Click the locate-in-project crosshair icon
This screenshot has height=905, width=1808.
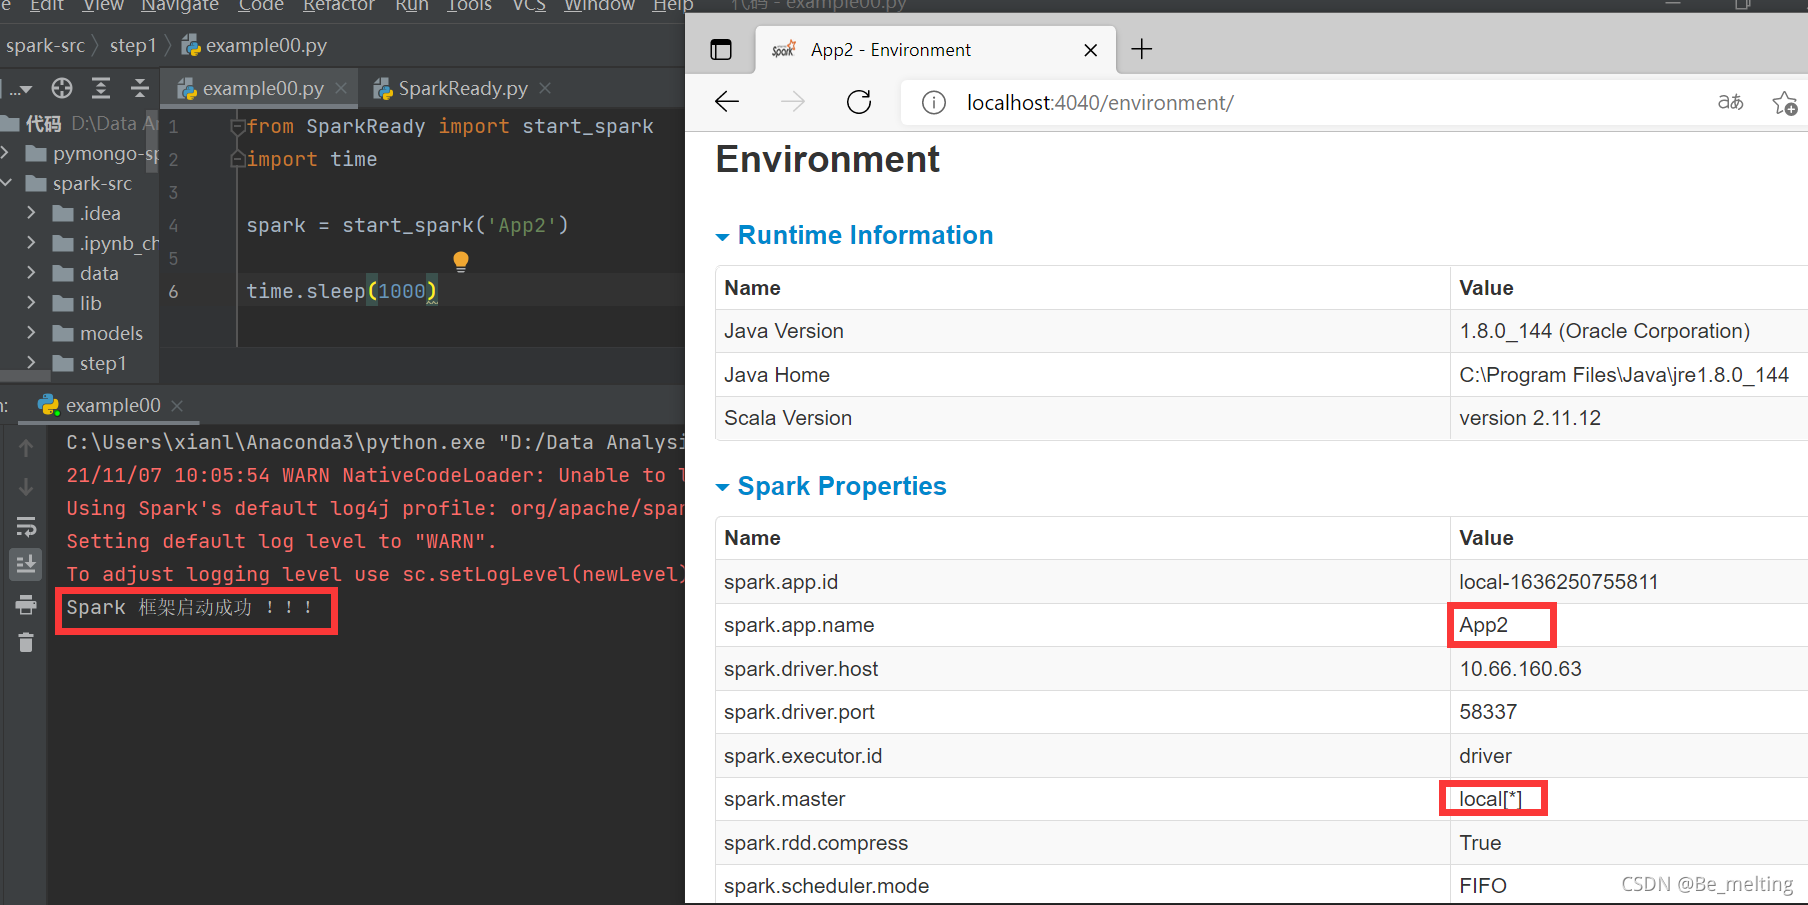click(x=62, y=88)
